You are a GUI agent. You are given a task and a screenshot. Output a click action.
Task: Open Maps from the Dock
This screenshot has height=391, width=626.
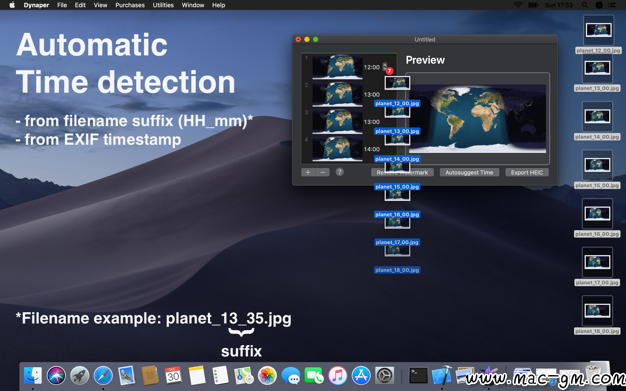244,375
